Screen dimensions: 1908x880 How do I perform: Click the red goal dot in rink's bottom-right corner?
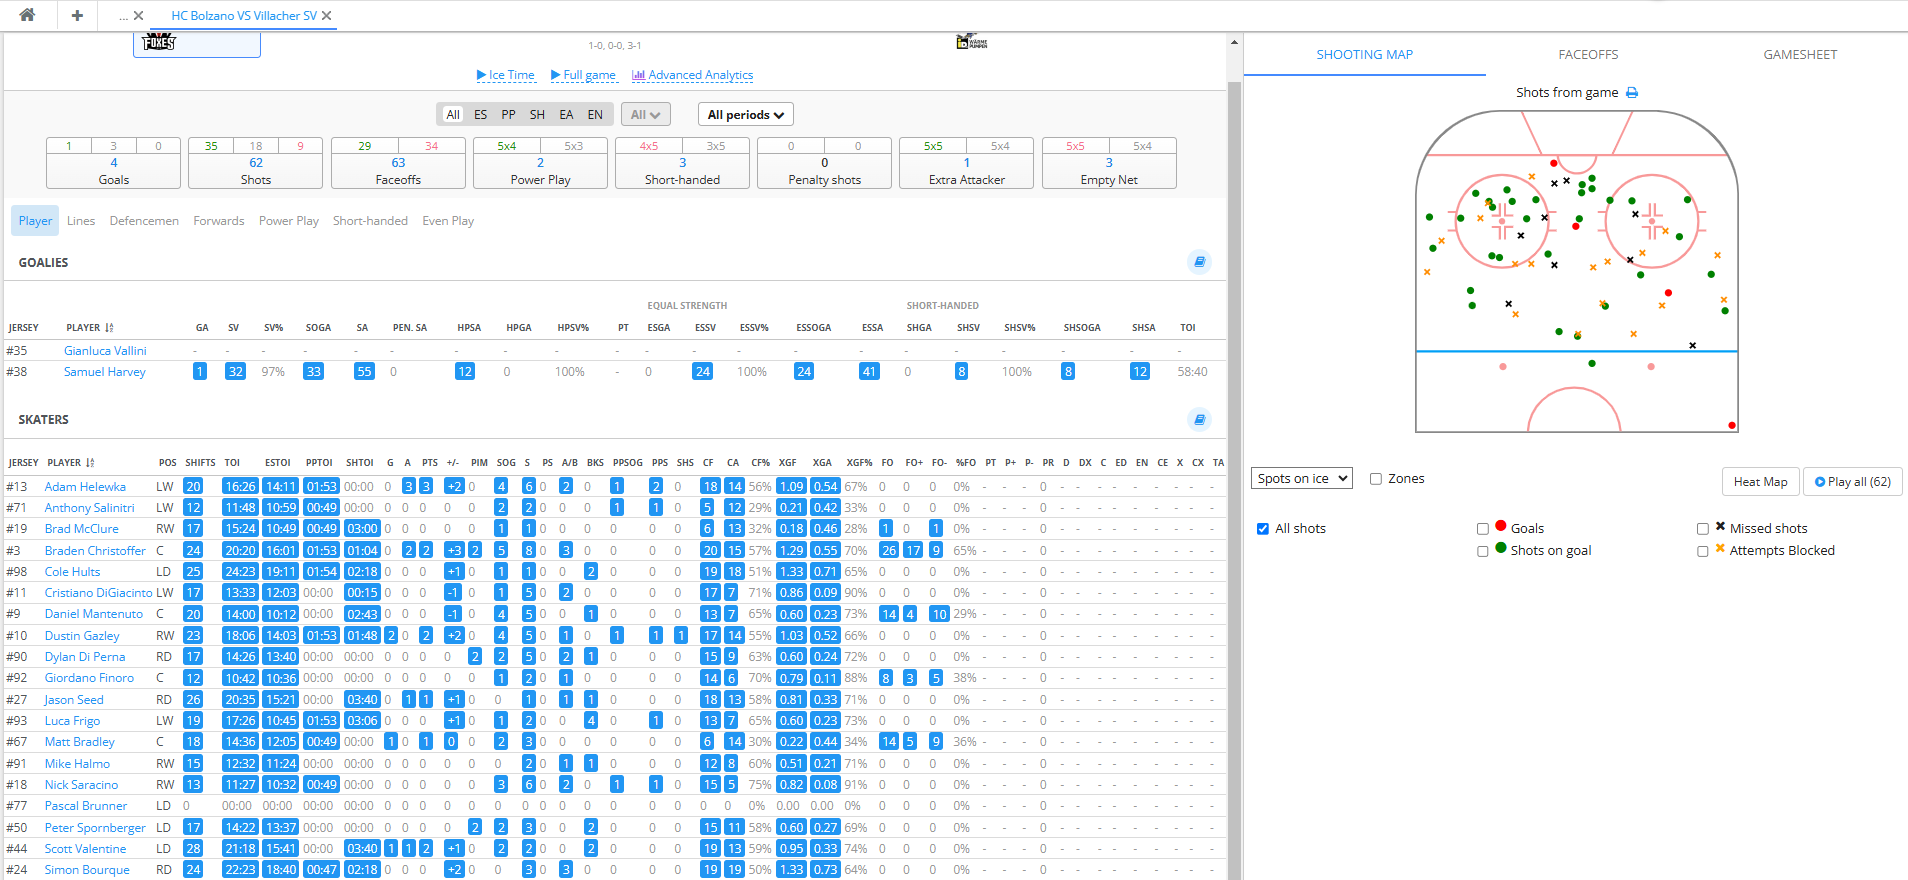click(1732, 425)
